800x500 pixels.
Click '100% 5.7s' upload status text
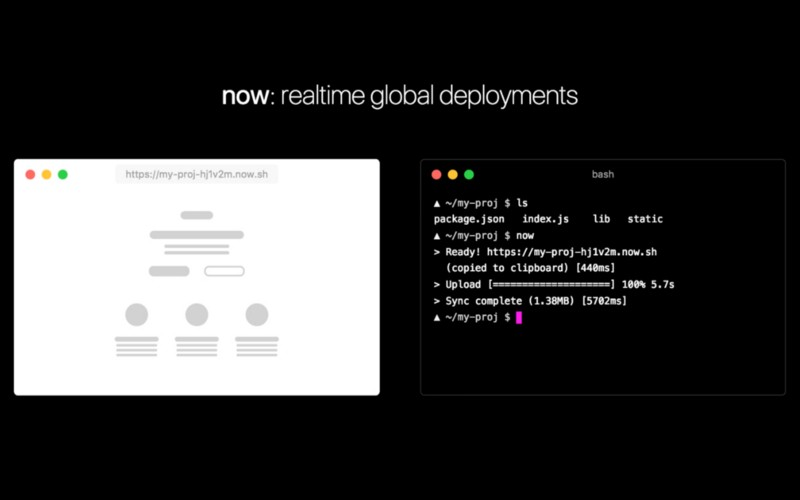tap(648, 285)
